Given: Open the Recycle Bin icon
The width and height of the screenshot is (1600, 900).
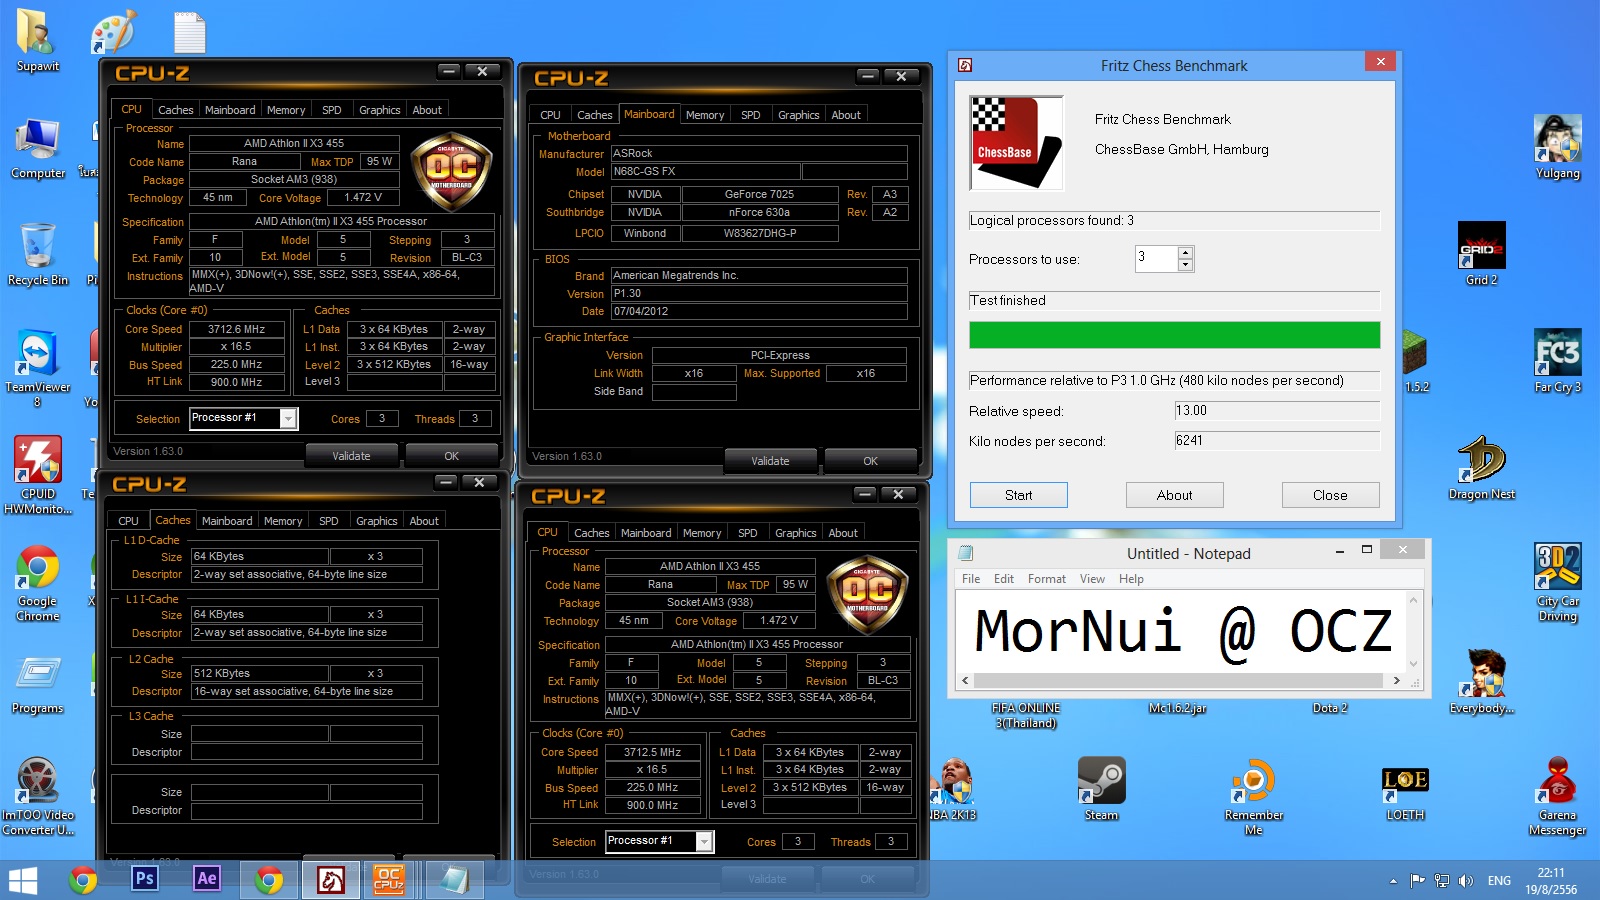Looking at the screenshot, I should point(38,255).
